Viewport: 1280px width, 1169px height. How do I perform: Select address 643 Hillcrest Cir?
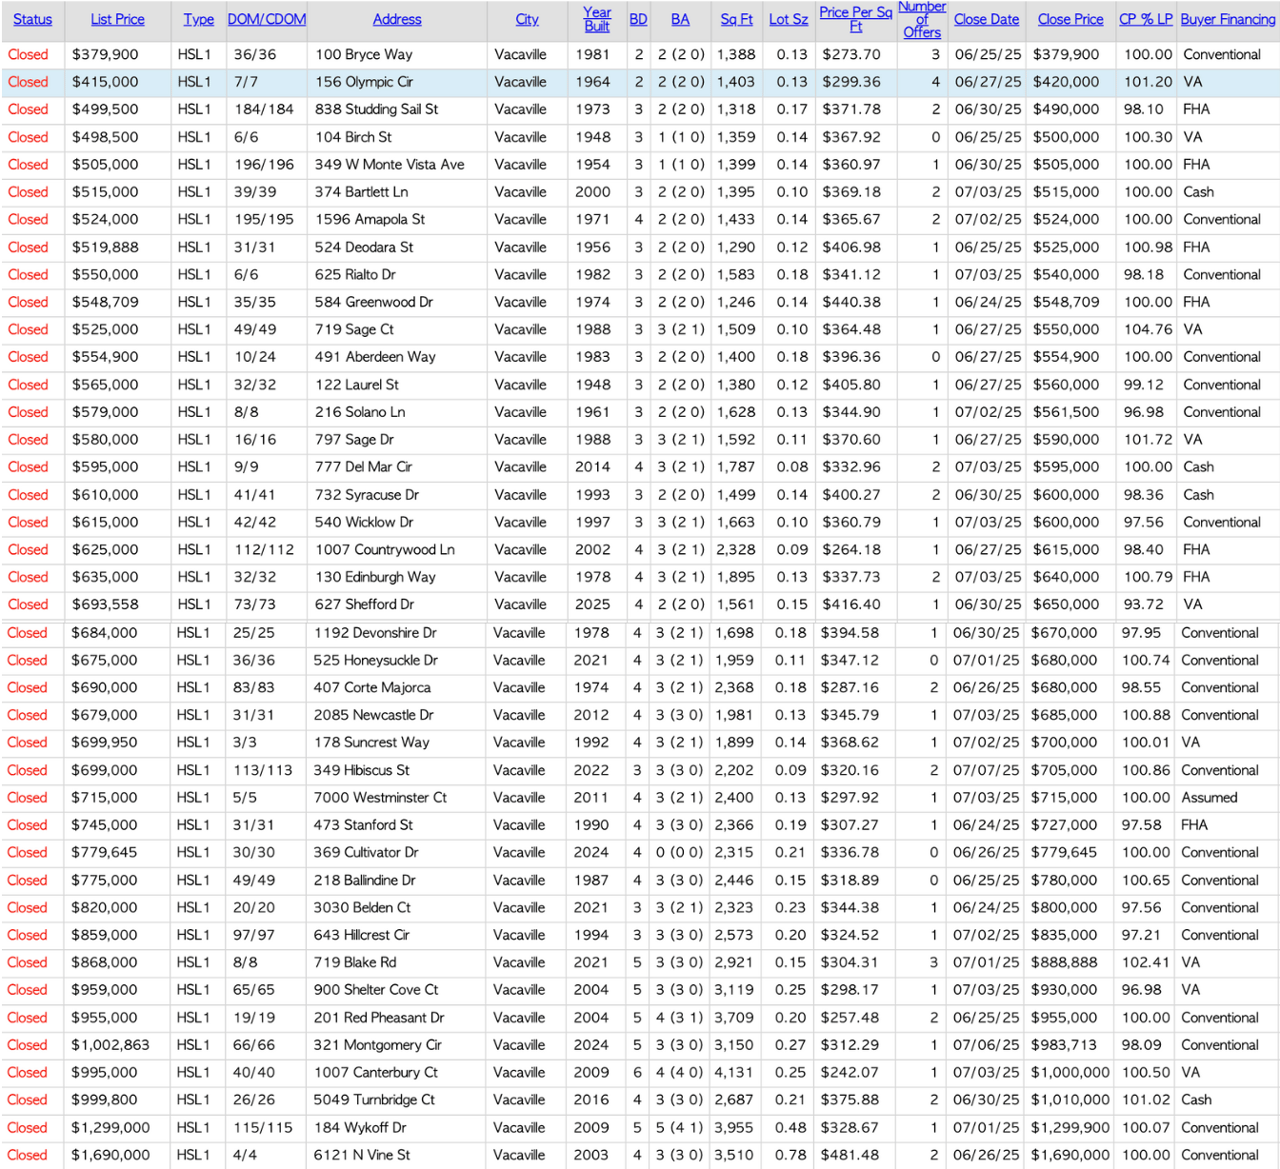coord(361,935)
